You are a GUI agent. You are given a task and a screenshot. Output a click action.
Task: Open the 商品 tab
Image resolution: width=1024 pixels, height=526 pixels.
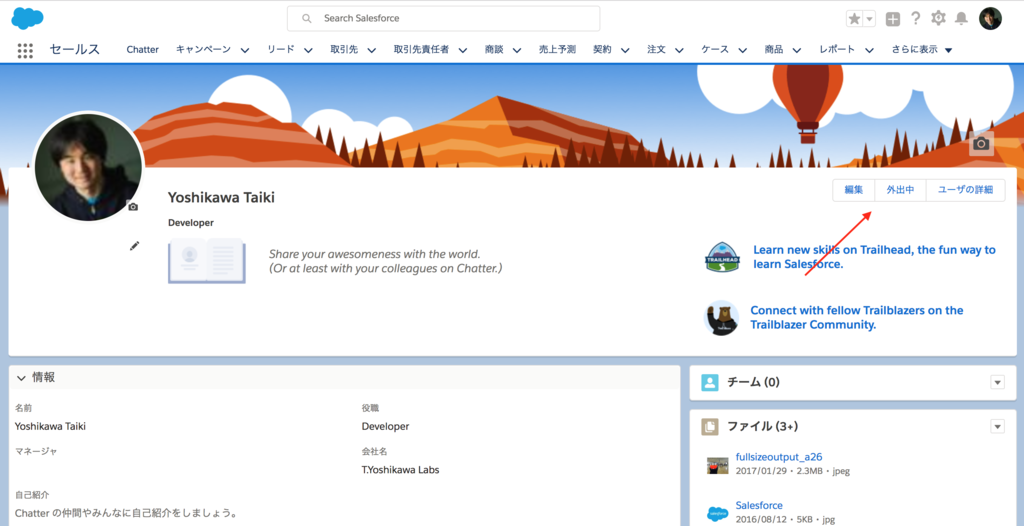[x=774, y=50]
